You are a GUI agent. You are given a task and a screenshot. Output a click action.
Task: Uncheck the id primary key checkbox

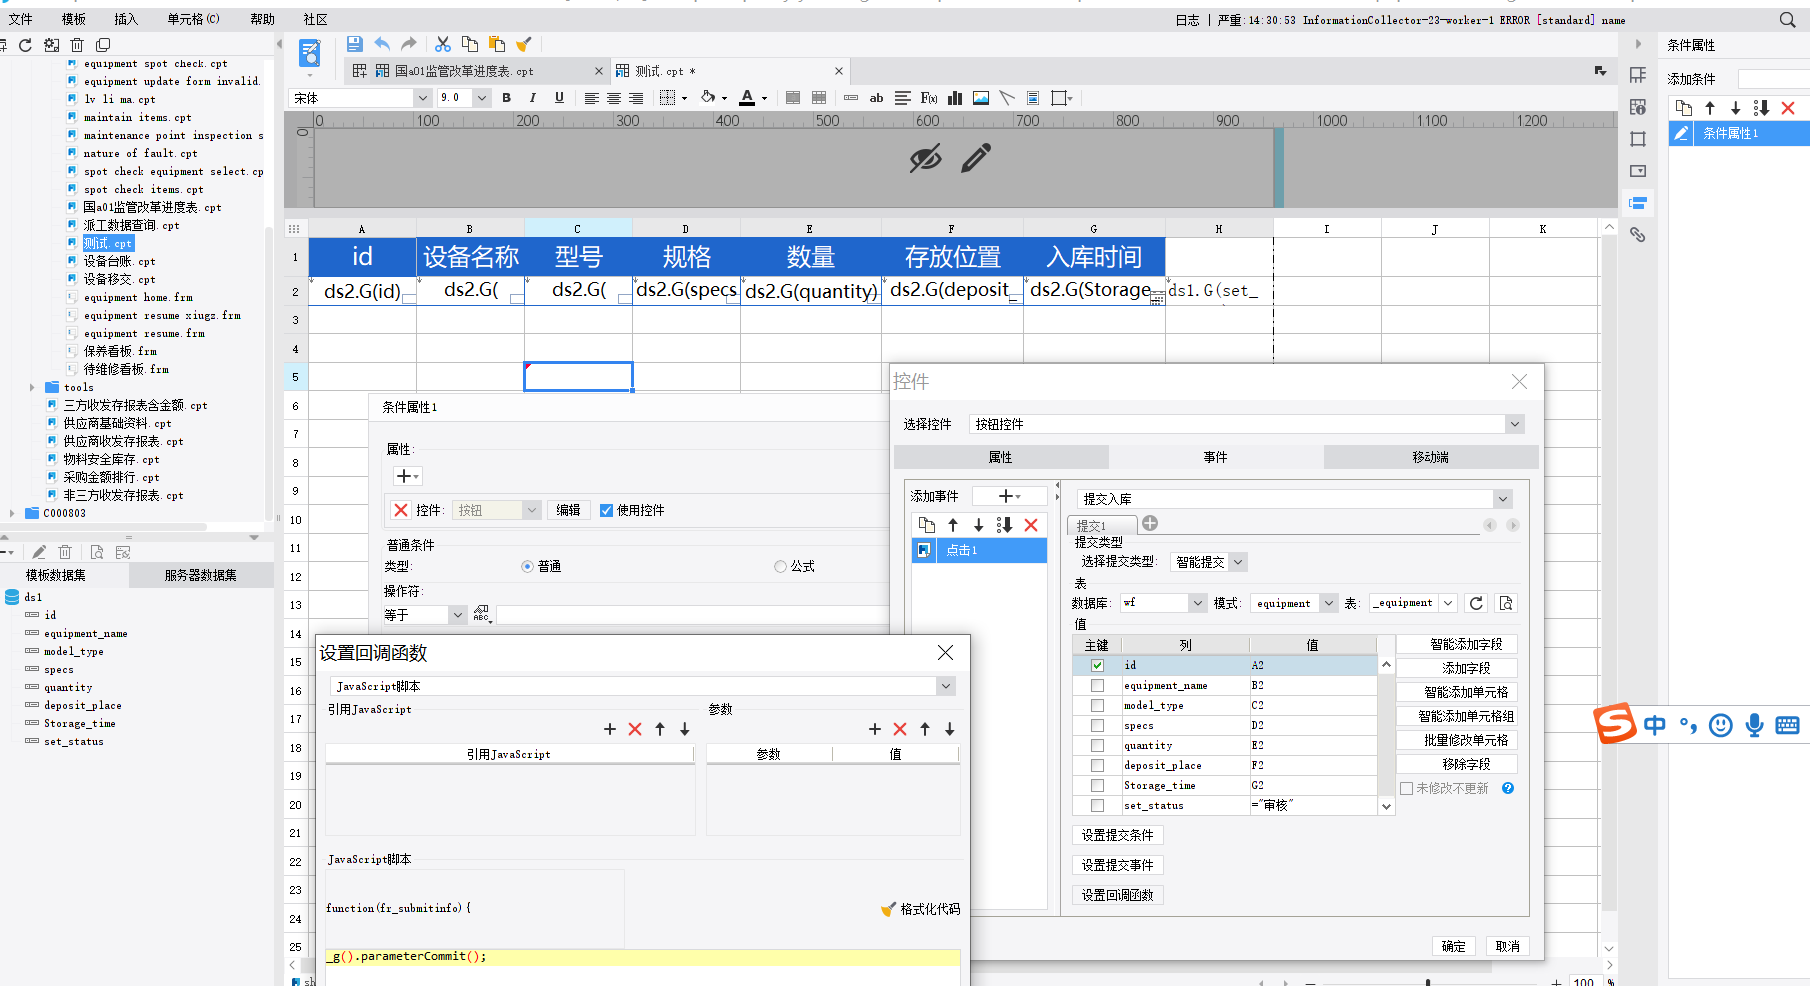tap(1097, 665)
